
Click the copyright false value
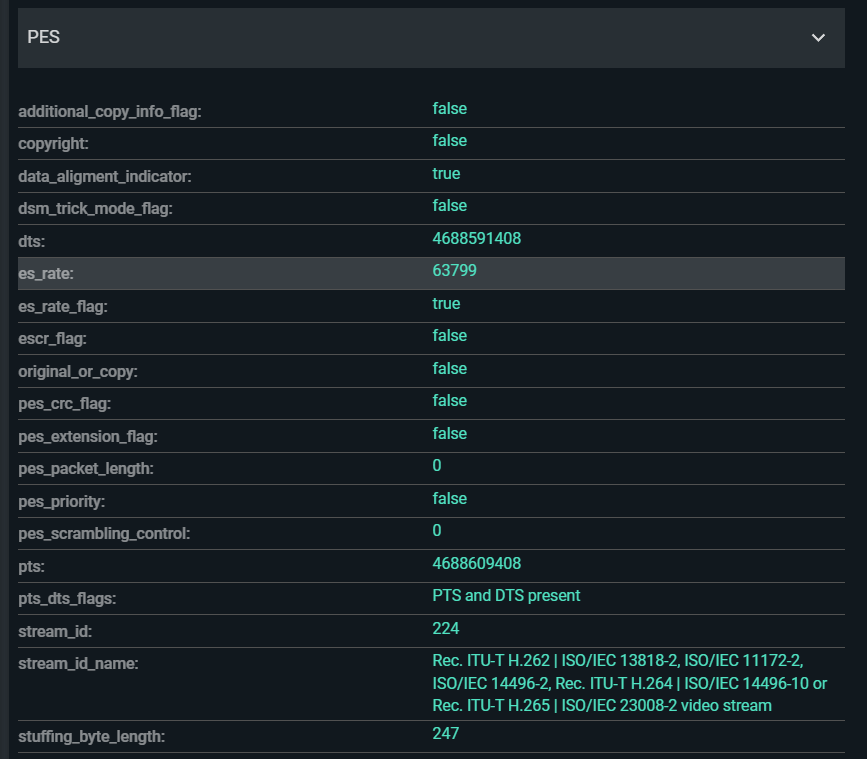click(x=449, y=141)
